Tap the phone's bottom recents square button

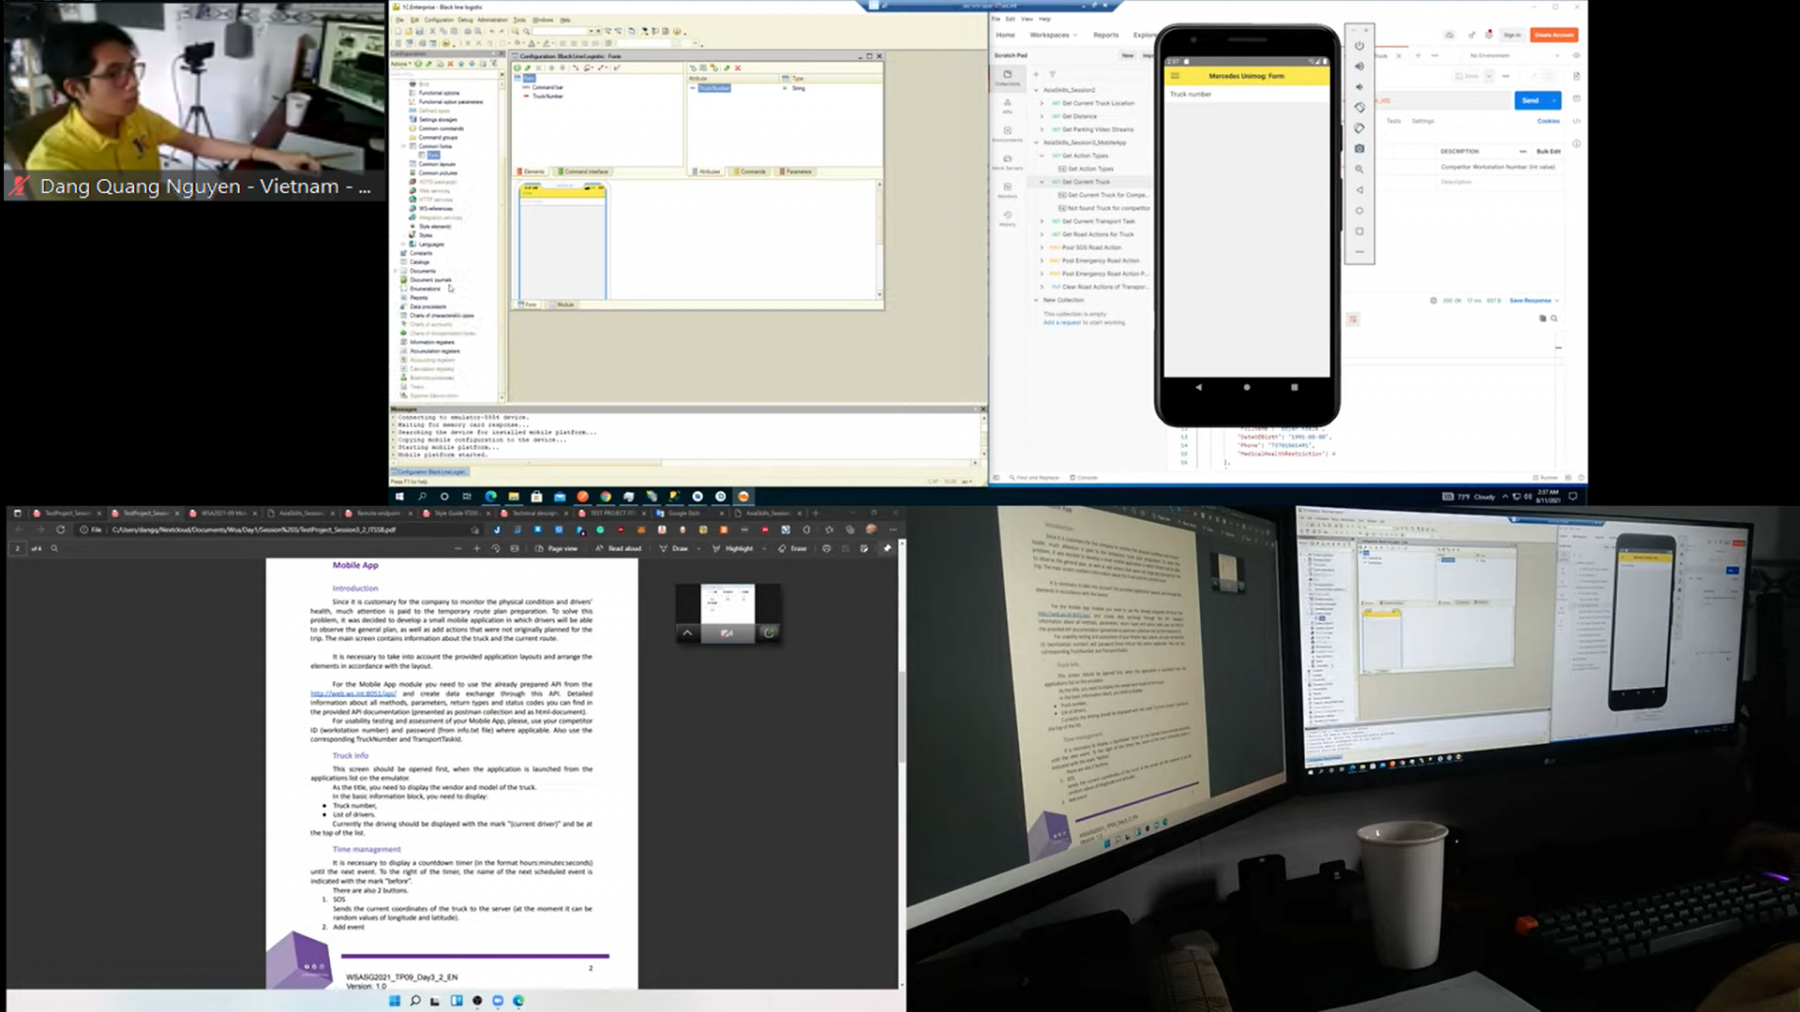click(x=1294, y=387)
